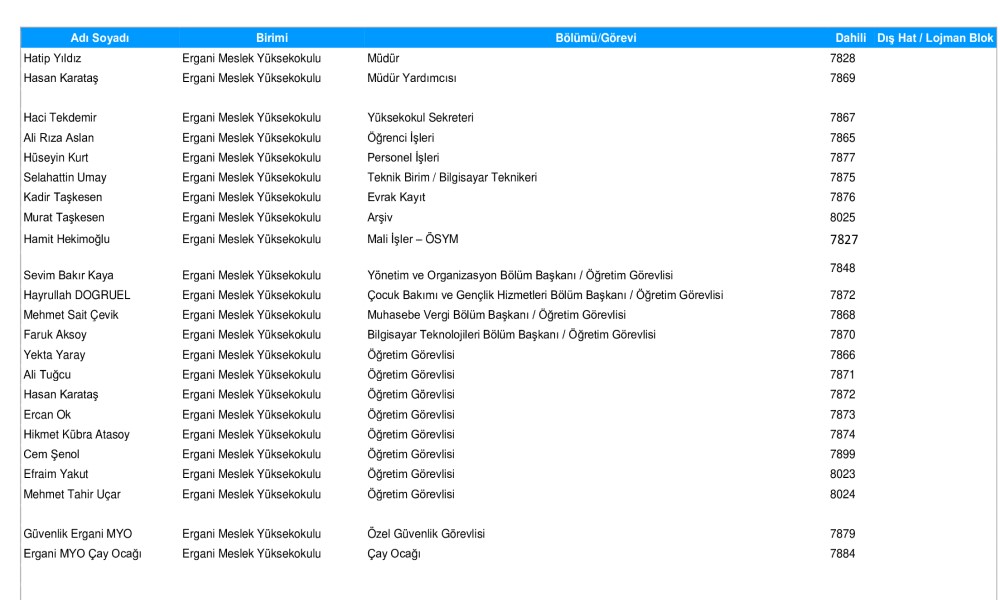Click extension number 7884

(842, 554)
